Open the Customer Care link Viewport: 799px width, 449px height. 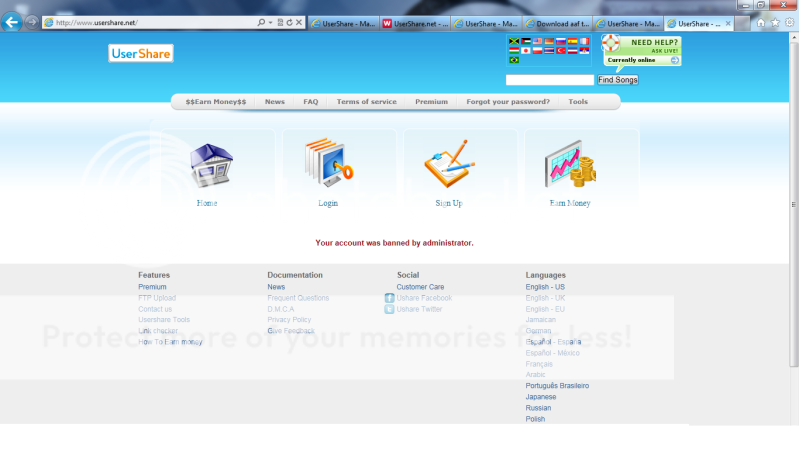tap(420, 287)
